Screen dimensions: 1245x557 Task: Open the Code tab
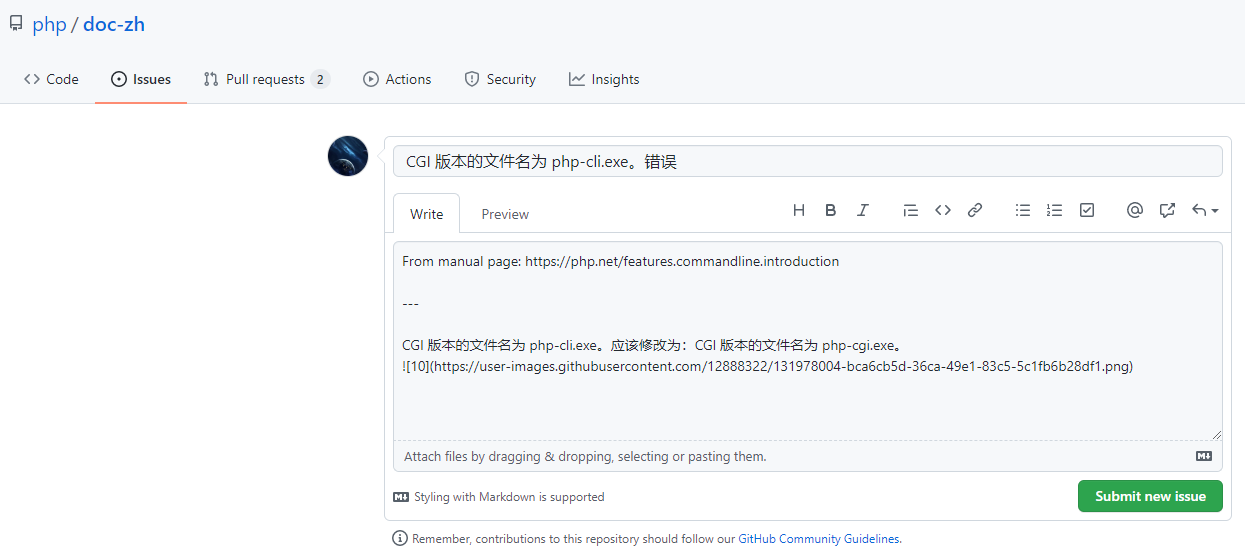51,79
